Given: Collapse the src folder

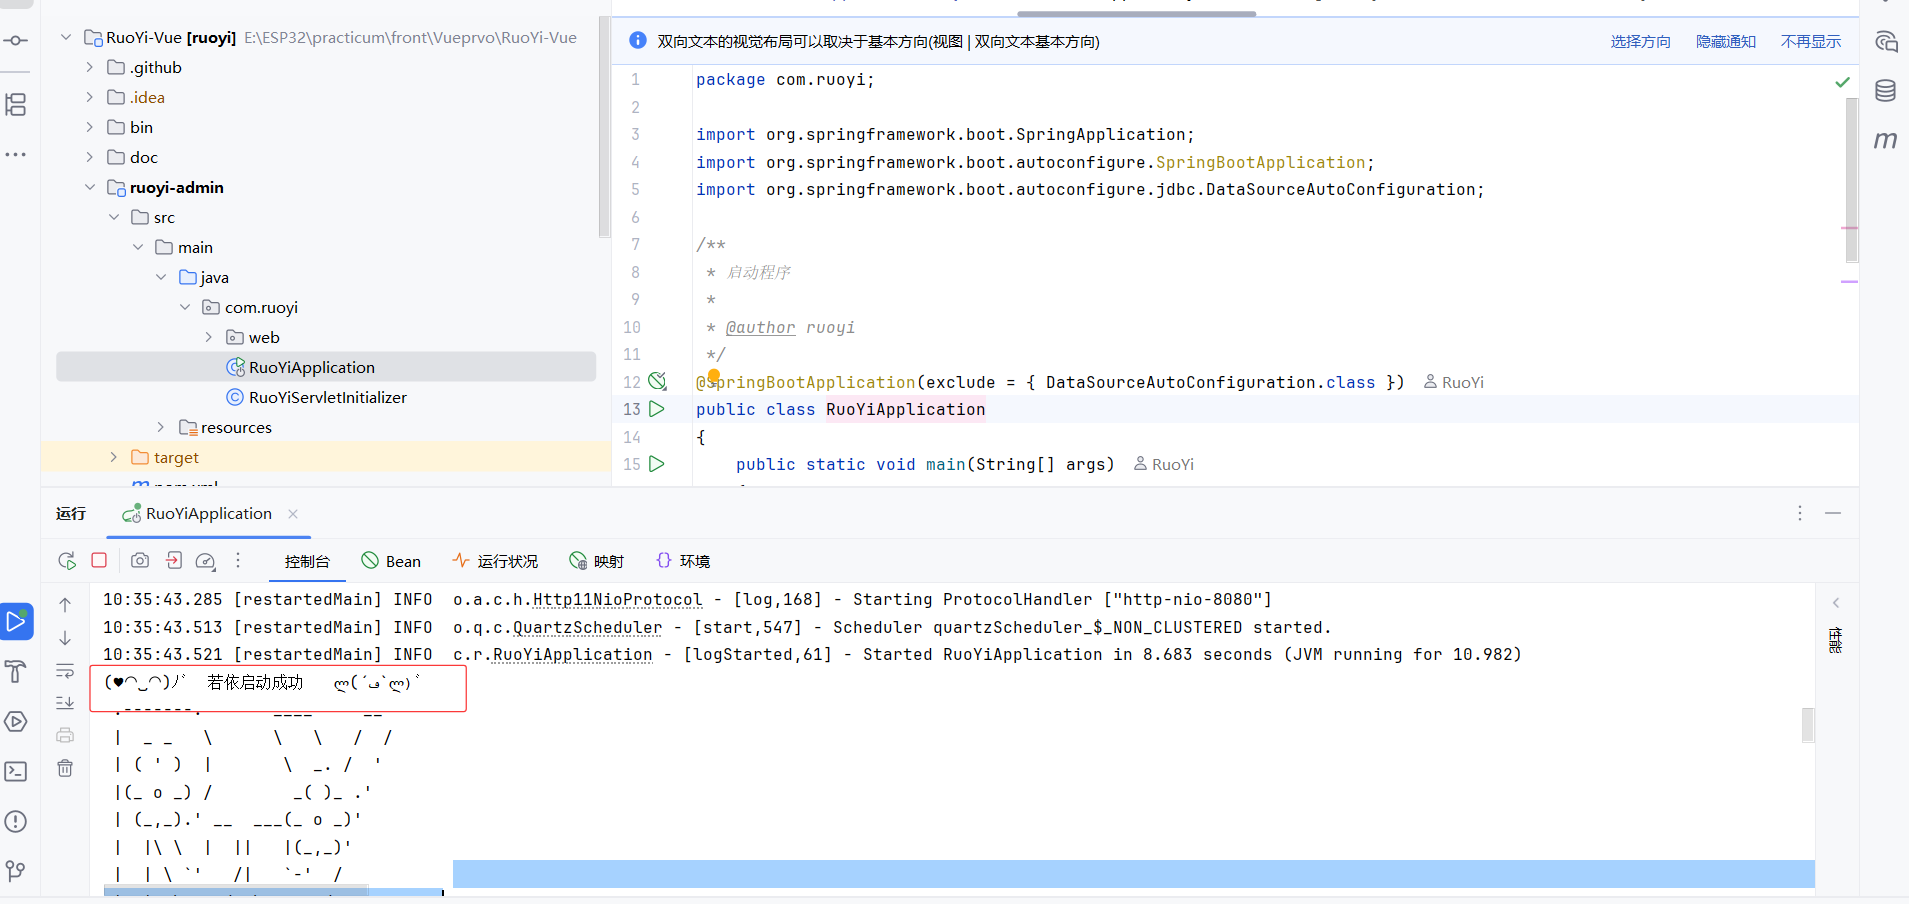Looking at the screenshot, I should (x=114, y=218).
